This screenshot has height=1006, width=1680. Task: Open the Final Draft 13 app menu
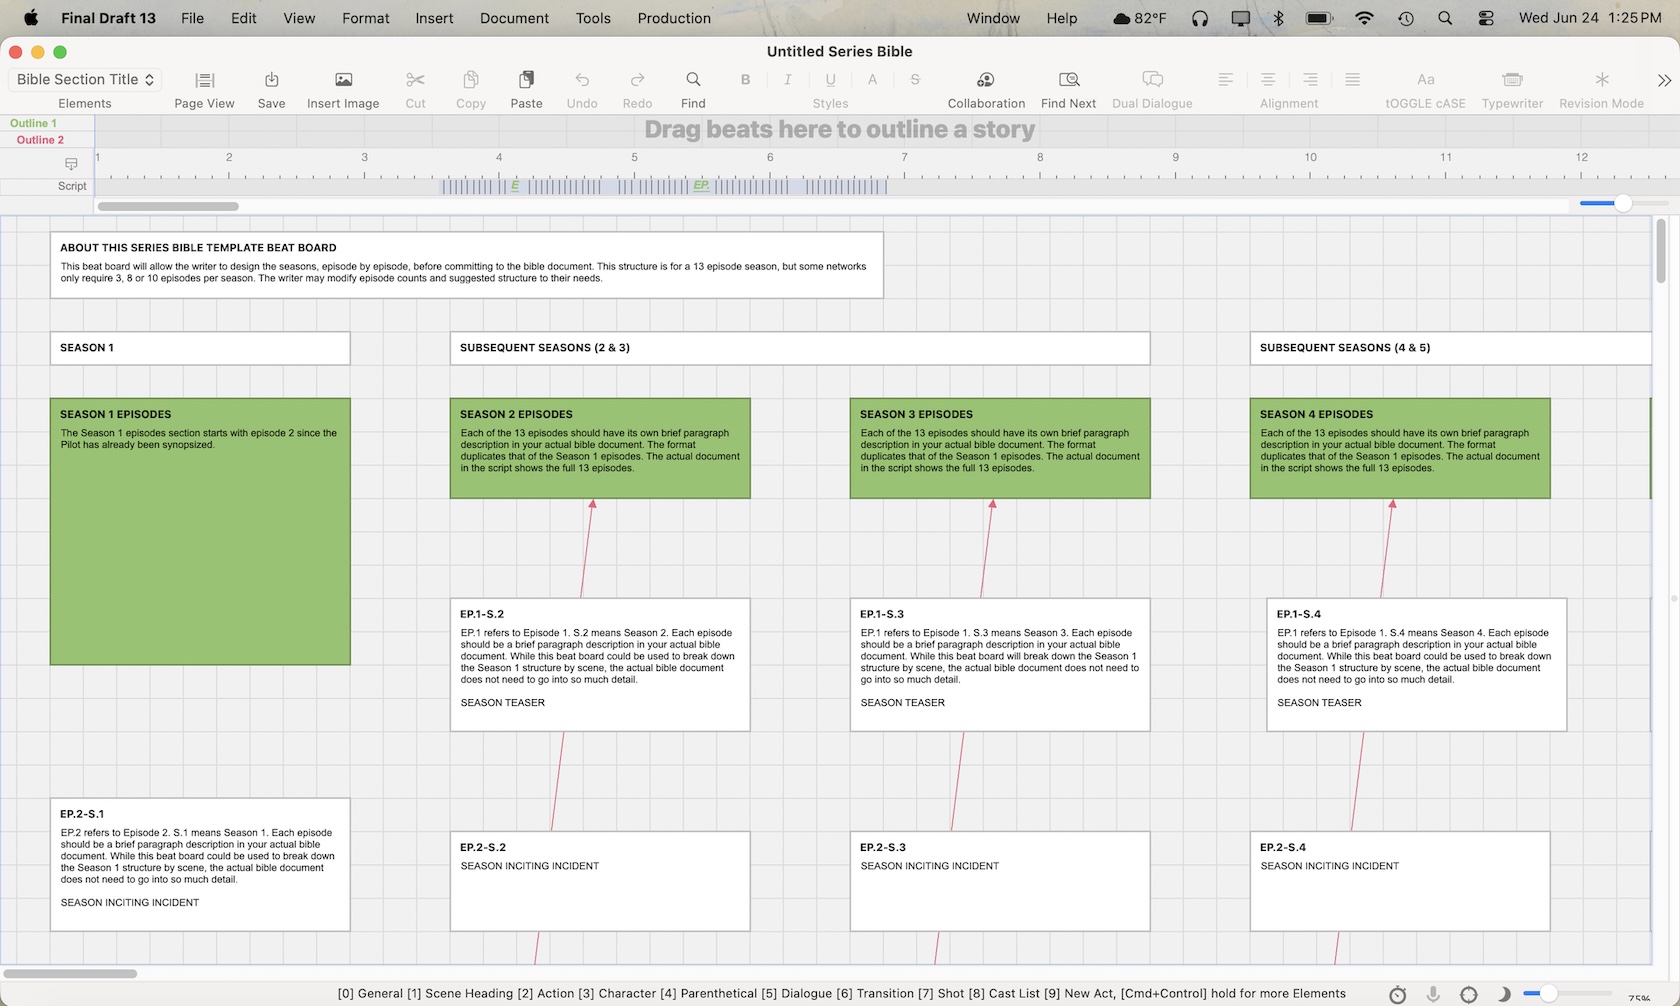[108, 18]
